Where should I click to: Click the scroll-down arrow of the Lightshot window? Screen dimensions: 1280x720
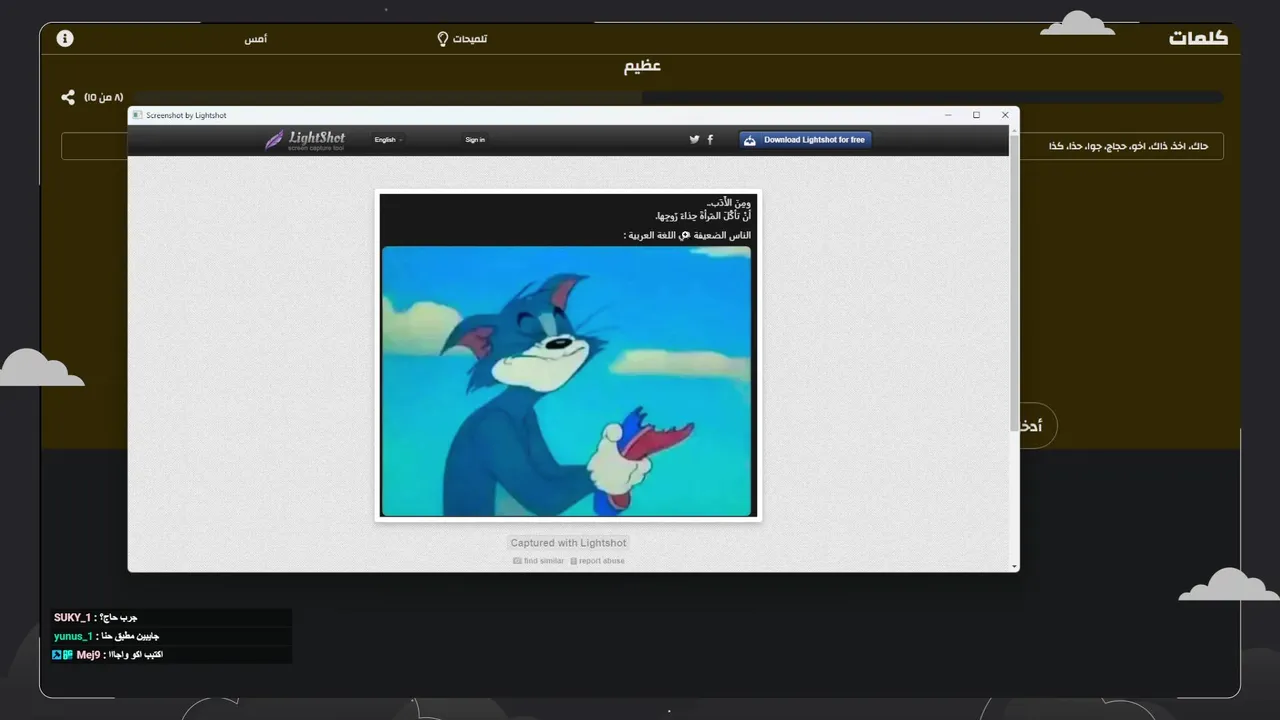click(x=1015, y=567)
